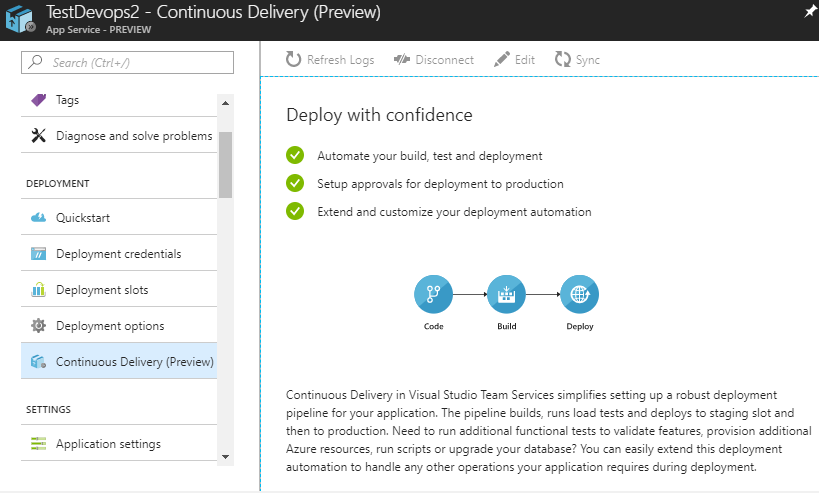Click green check beside Automate your build
This screenshot has width=819, height=493.
pyautogui.click(x=295, y=155)
